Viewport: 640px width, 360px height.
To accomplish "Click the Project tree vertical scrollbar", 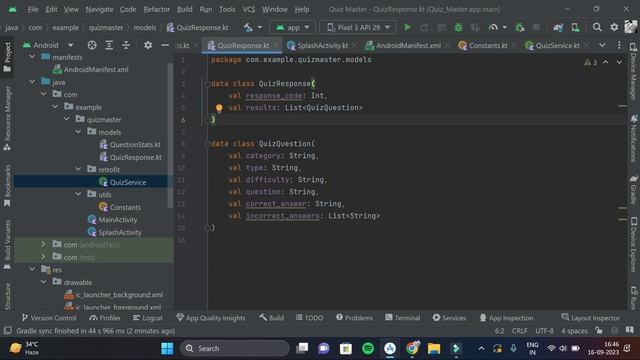I will 170,135.
